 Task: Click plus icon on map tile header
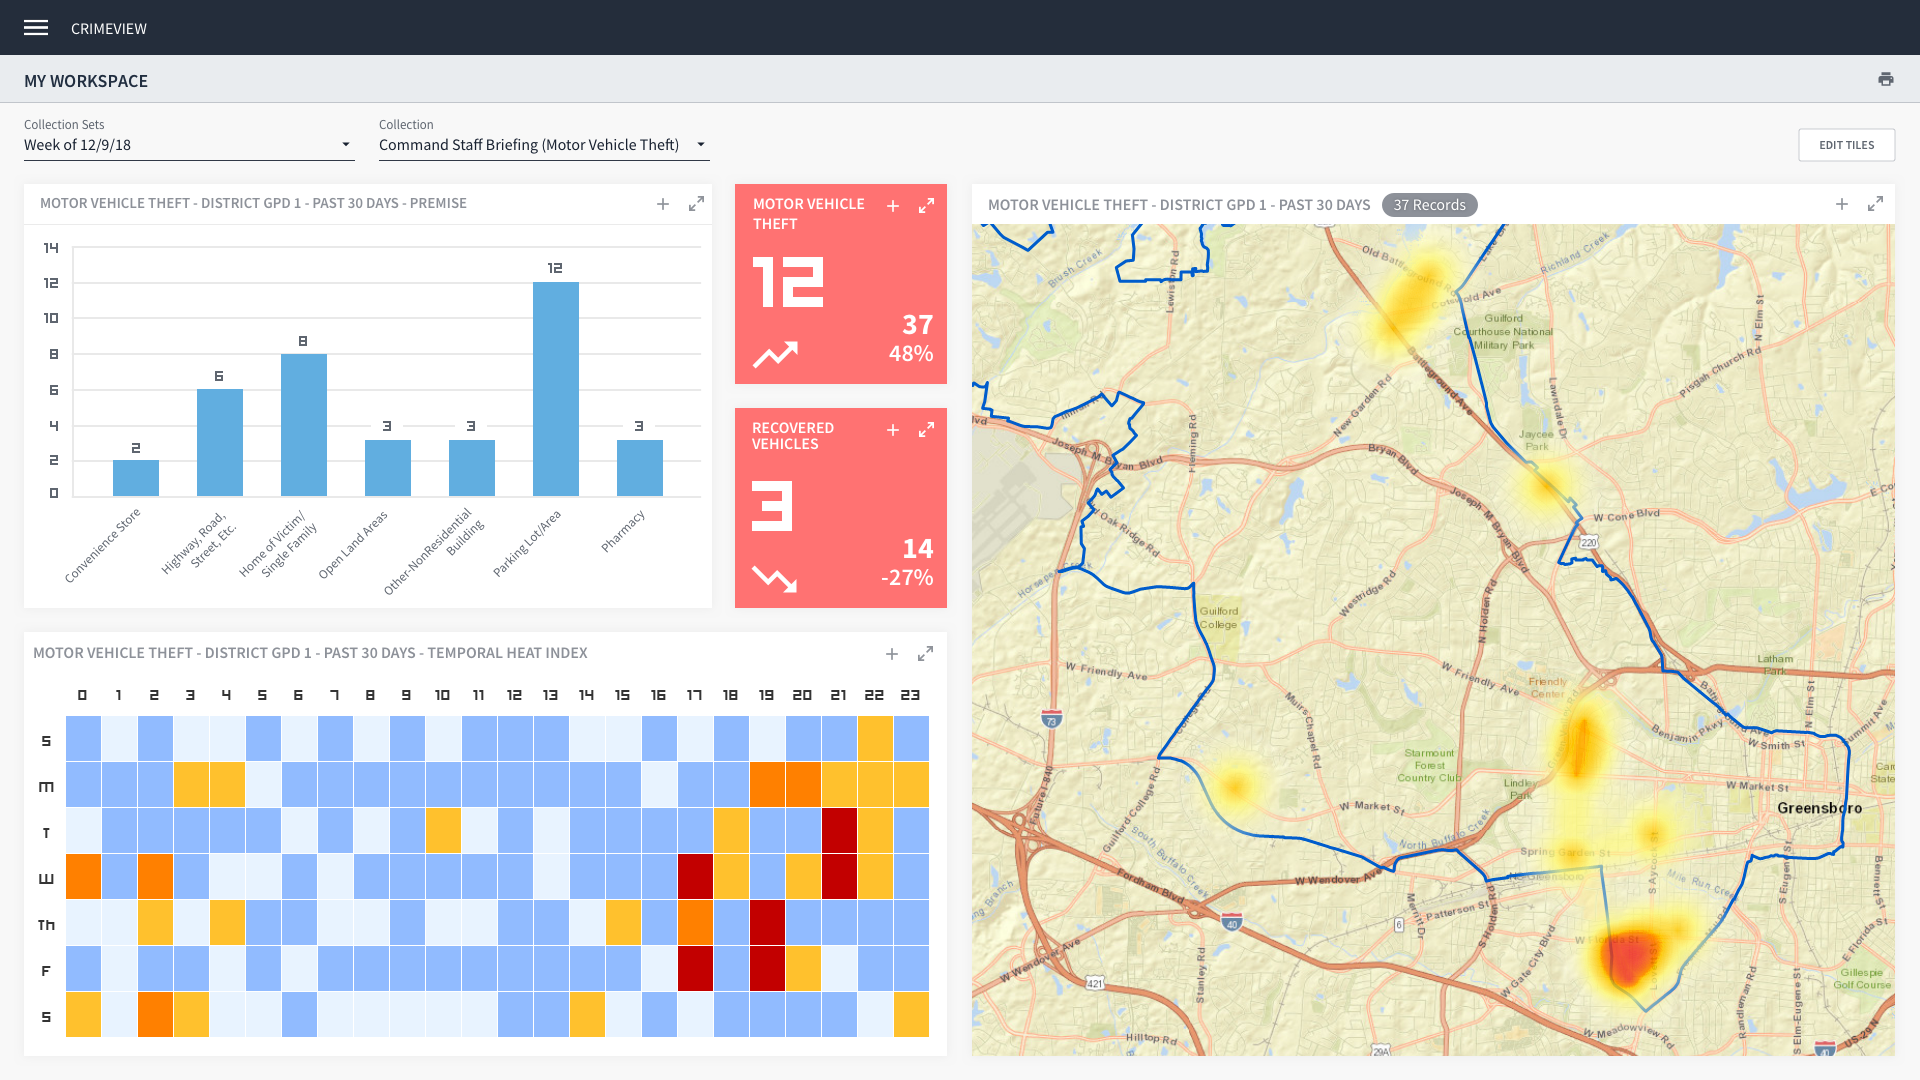click(x=1842, y=204)
